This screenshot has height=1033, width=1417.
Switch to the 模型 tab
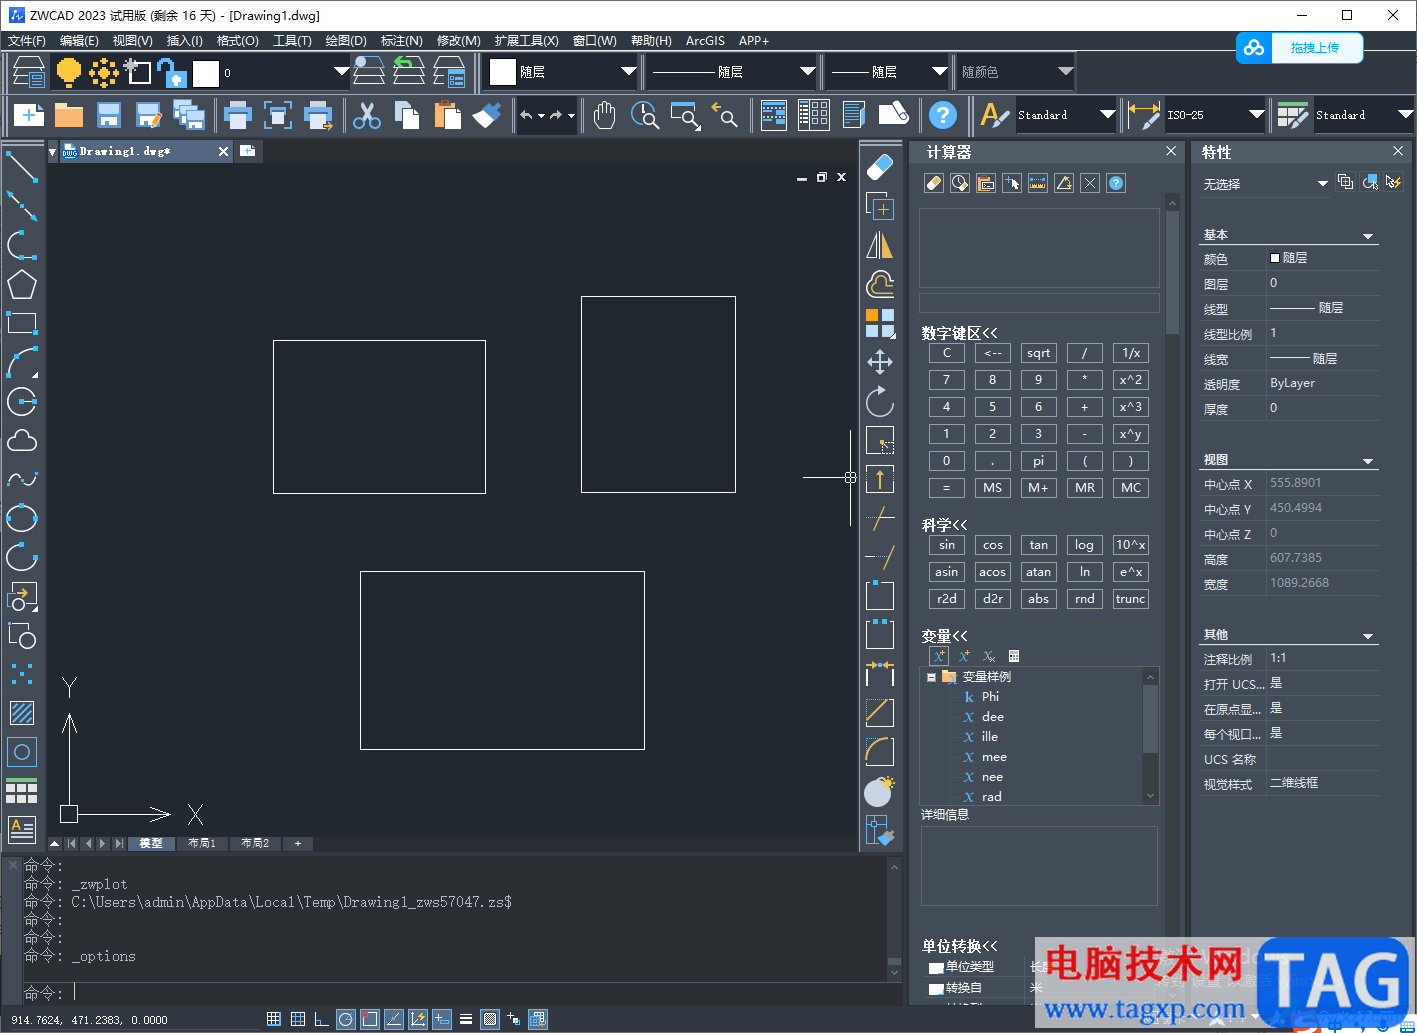151,843
